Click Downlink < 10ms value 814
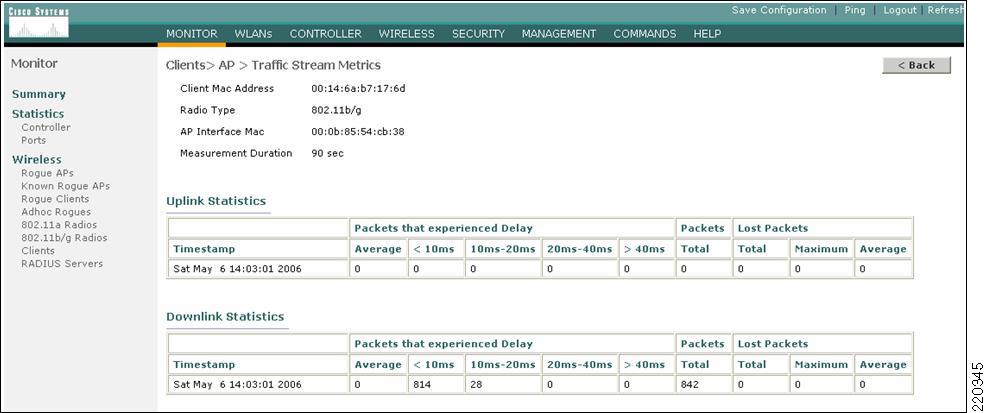985x413 pixels. click(422, 385)
